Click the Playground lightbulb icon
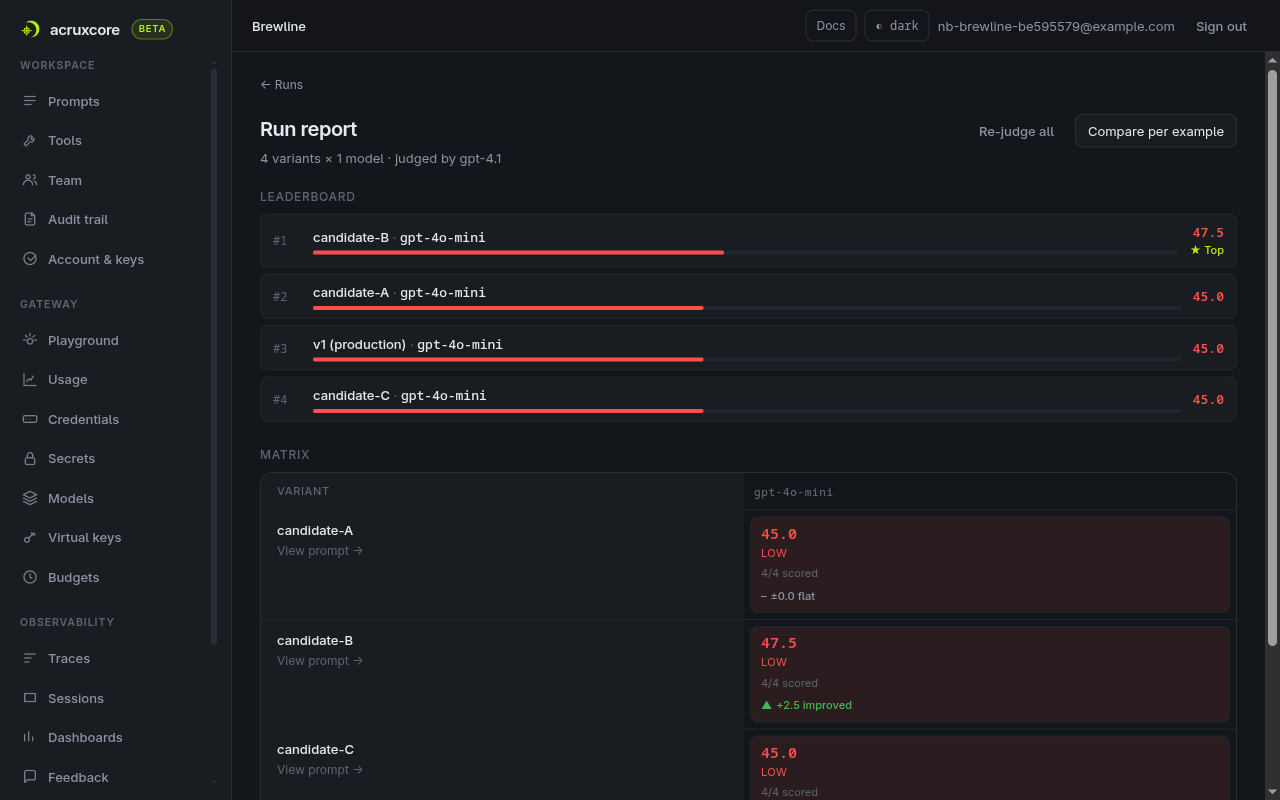Viewport: 1280px width, 800px height. coord(30,340)
